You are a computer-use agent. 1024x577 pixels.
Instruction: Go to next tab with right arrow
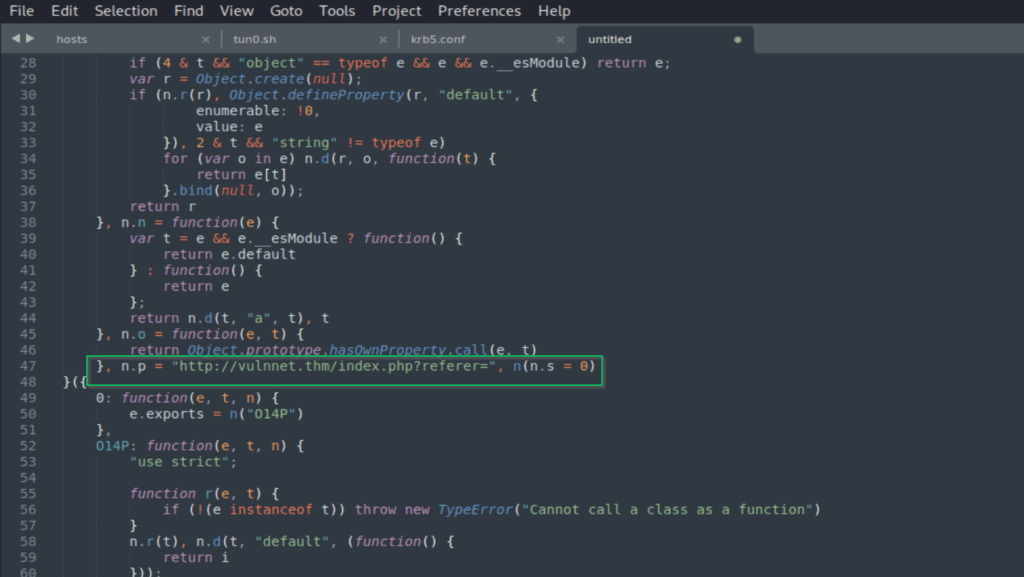pyautogui.click(x=30, y=39)
